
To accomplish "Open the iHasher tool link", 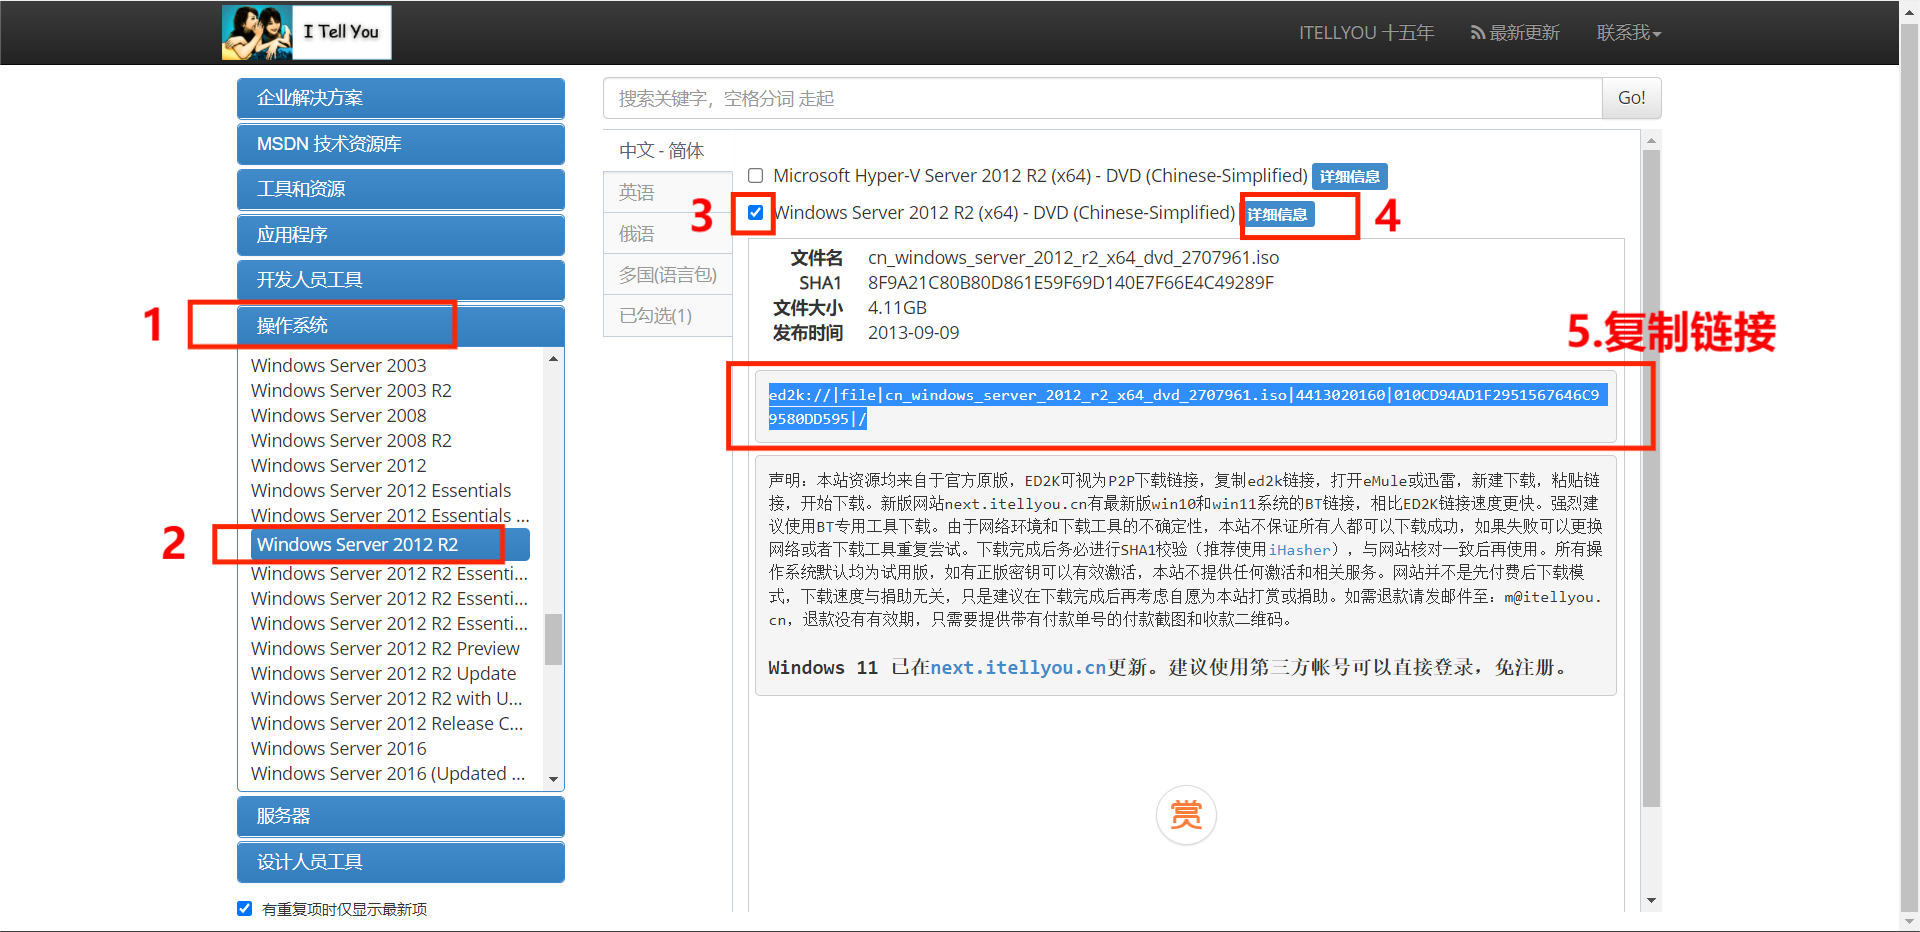I will pyautogui.click(x=1299, y=549).
